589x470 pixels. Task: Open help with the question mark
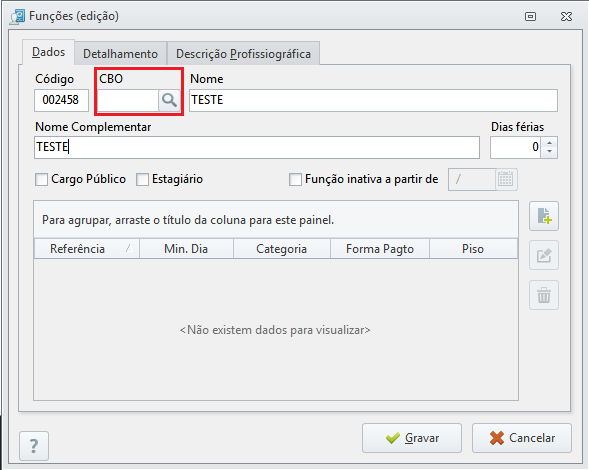34,446
